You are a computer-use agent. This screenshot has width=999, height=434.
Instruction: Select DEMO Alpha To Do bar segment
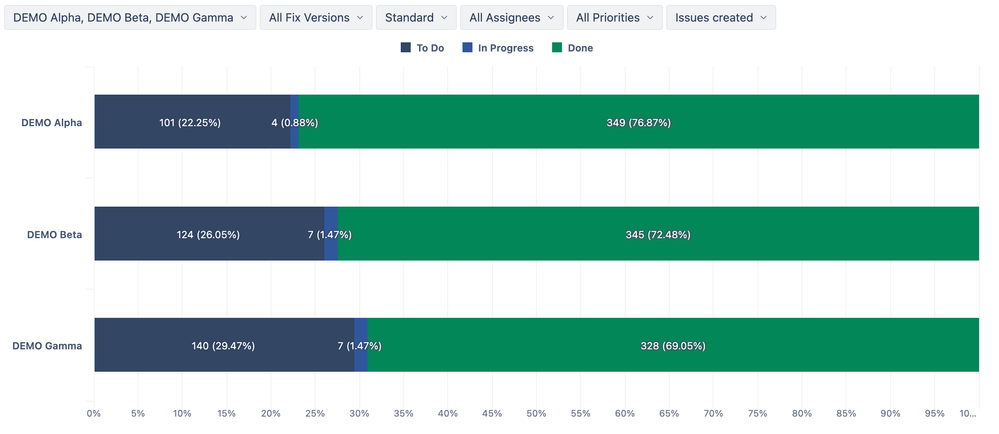192,122
